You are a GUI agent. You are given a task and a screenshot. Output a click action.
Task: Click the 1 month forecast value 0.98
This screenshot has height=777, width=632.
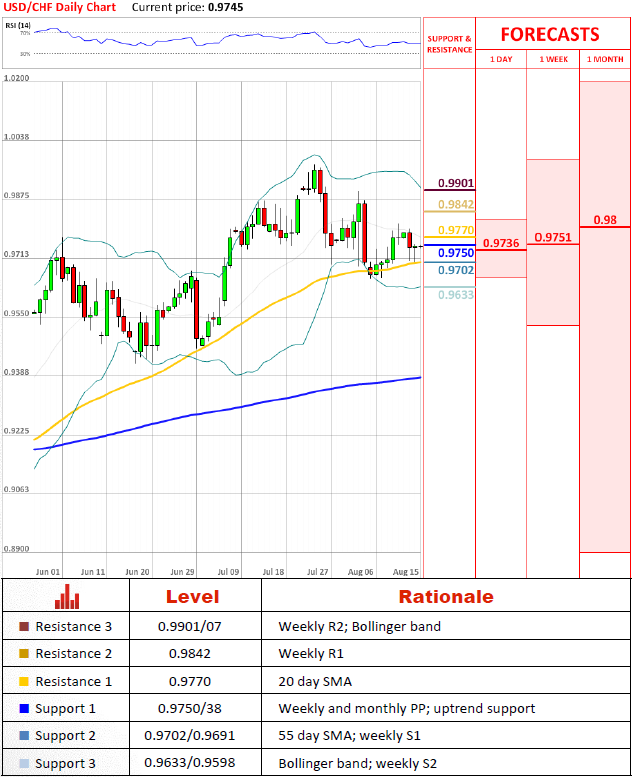coord(605,220)
